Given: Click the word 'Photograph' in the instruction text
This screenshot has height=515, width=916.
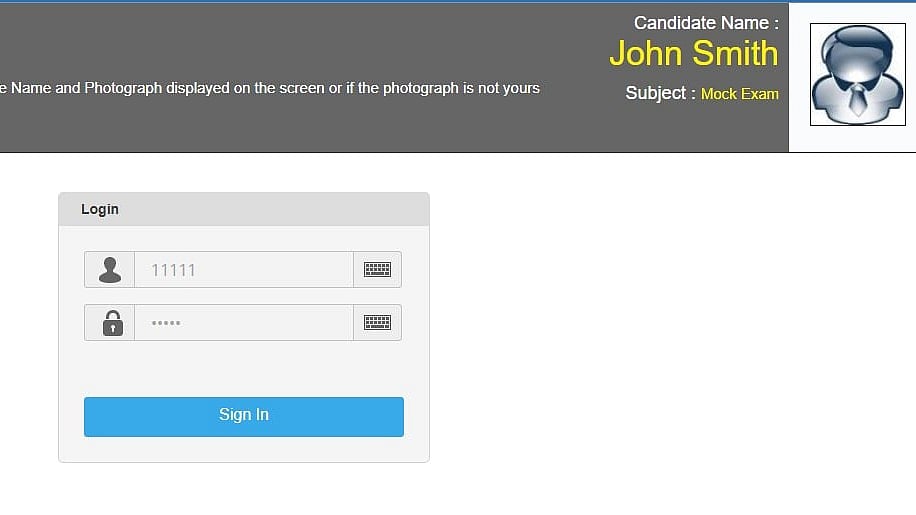Looking at the screenshot, I should click(x=123, y=88).
